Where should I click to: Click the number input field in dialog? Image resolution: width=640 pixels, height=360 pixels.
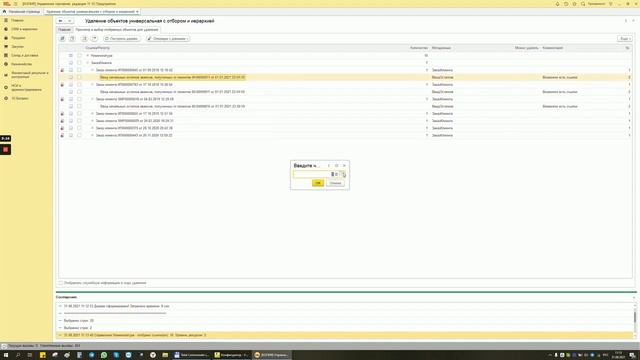(311, 174)
